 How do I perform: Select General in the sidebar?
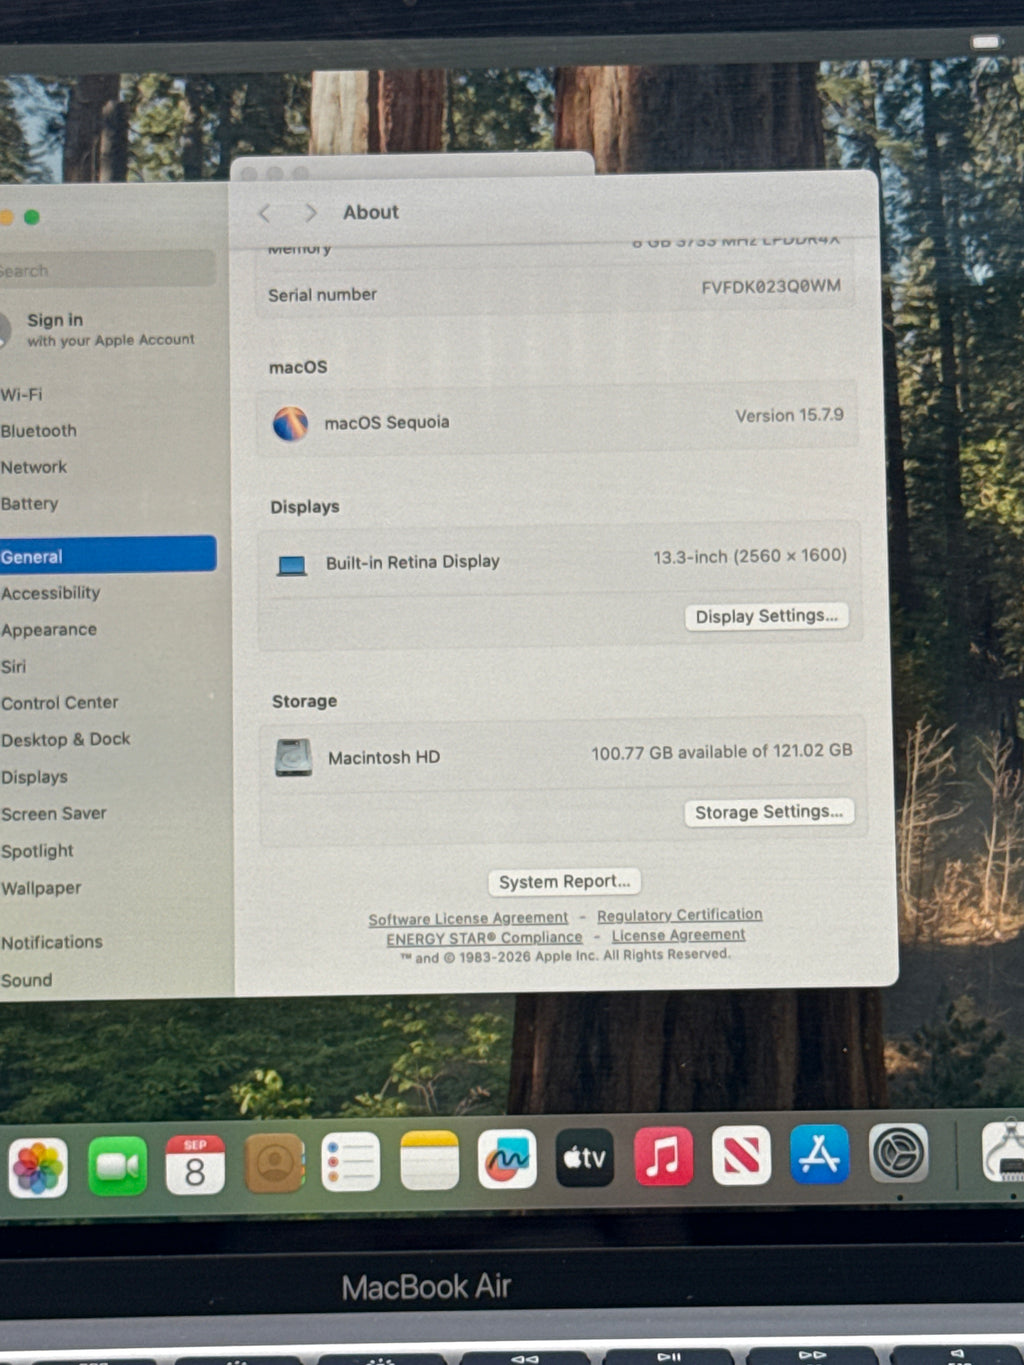107,555
